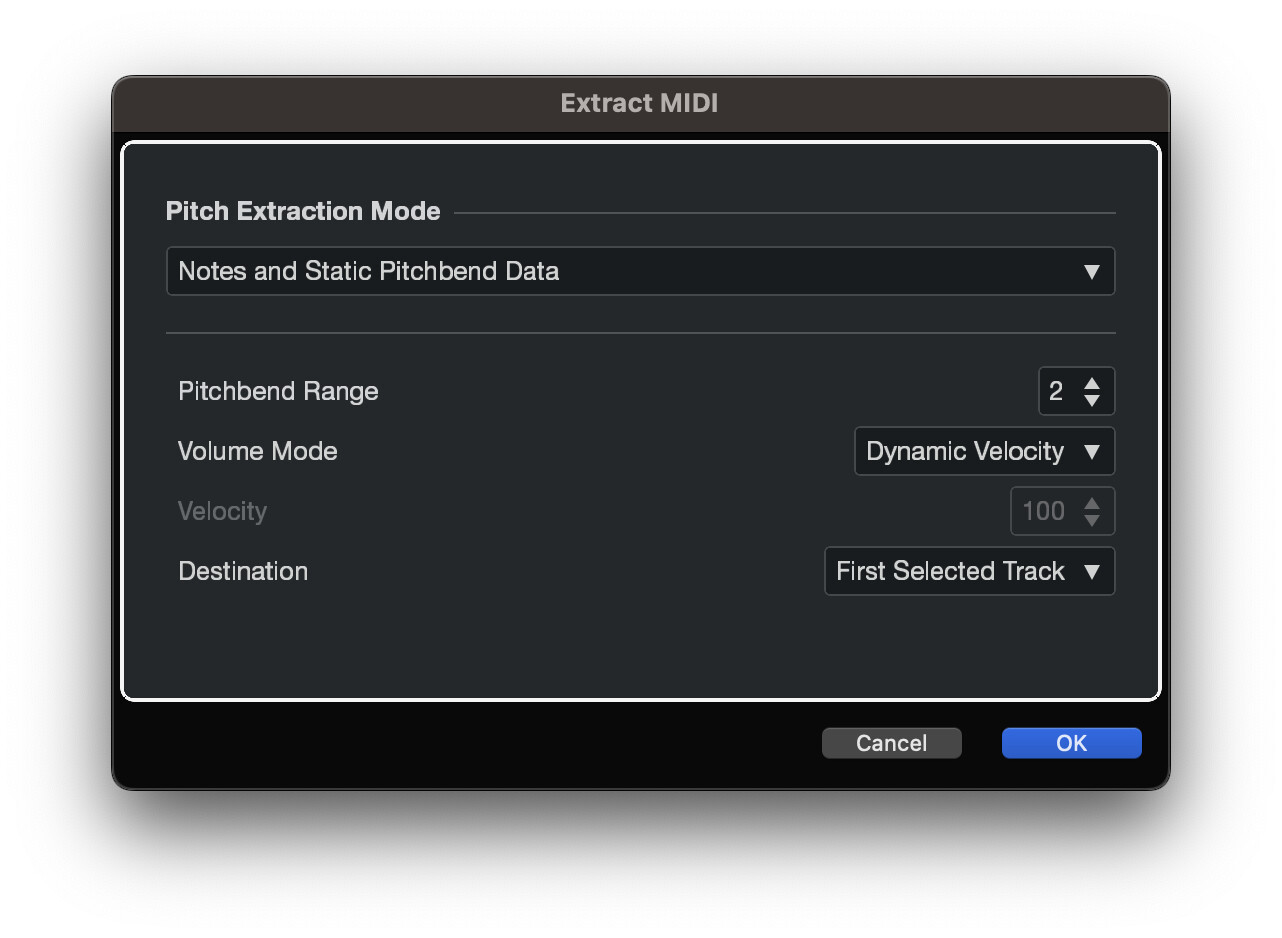Open the Pitch Extraction Mode dropdown
This screenshot has width=1282, height=938.
[640, 271]
